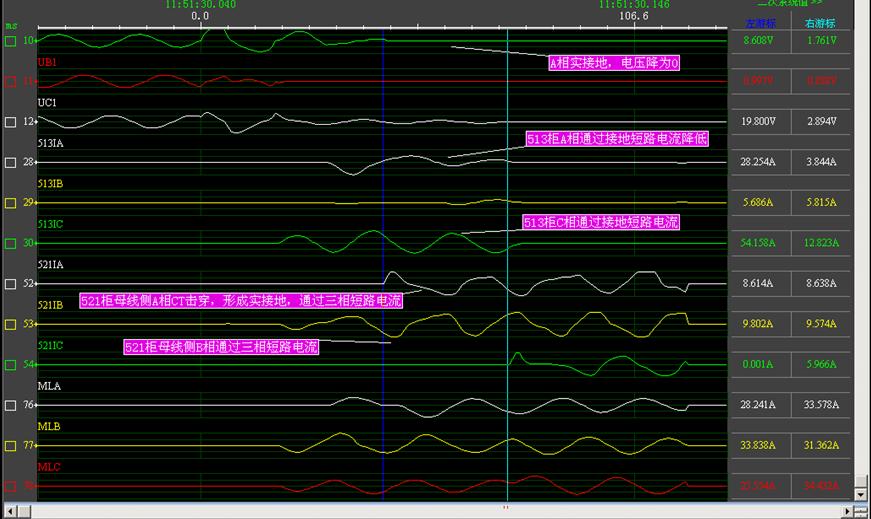Select the 513IC channel 30 checkbox

[10, 243]
